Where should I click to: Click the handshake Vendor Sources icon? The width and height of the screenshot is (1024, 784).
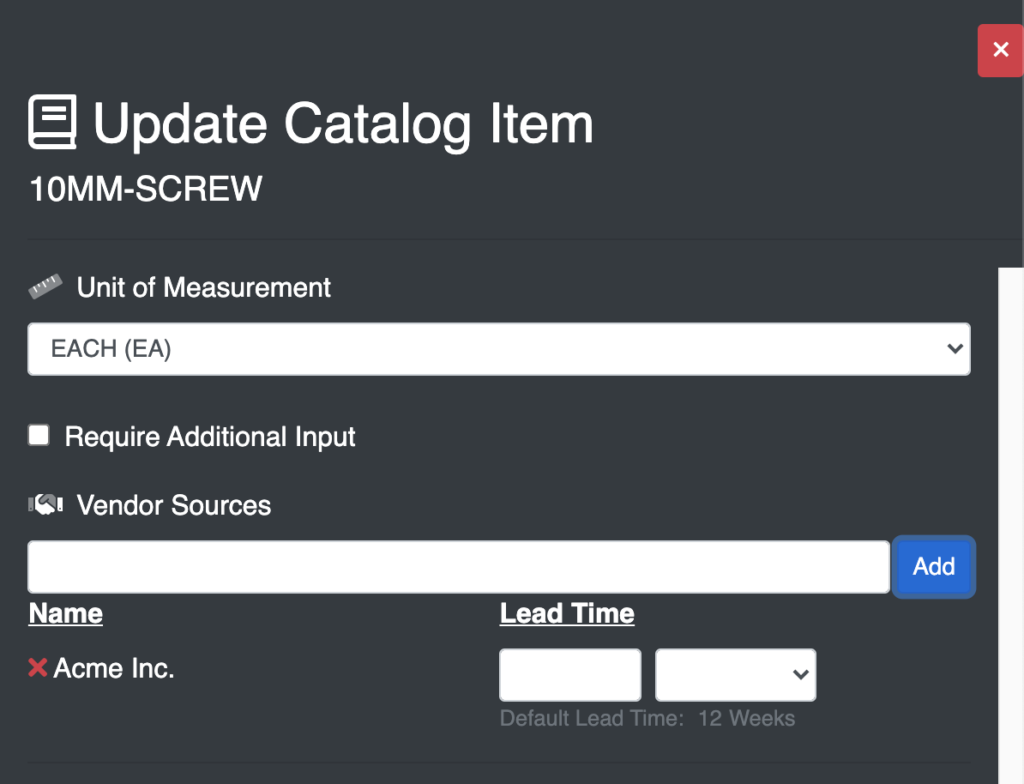coord(46,504)
